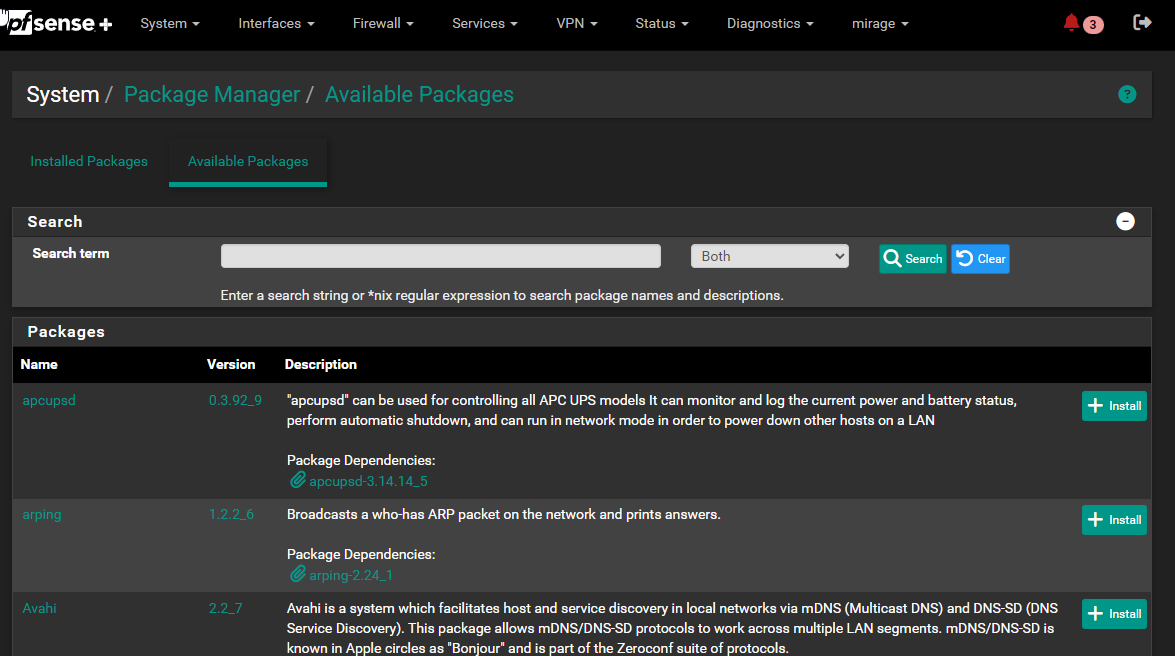The image size is (1175, 656).
Task: Install the arping package
Action: click(x=1114, y=520)
